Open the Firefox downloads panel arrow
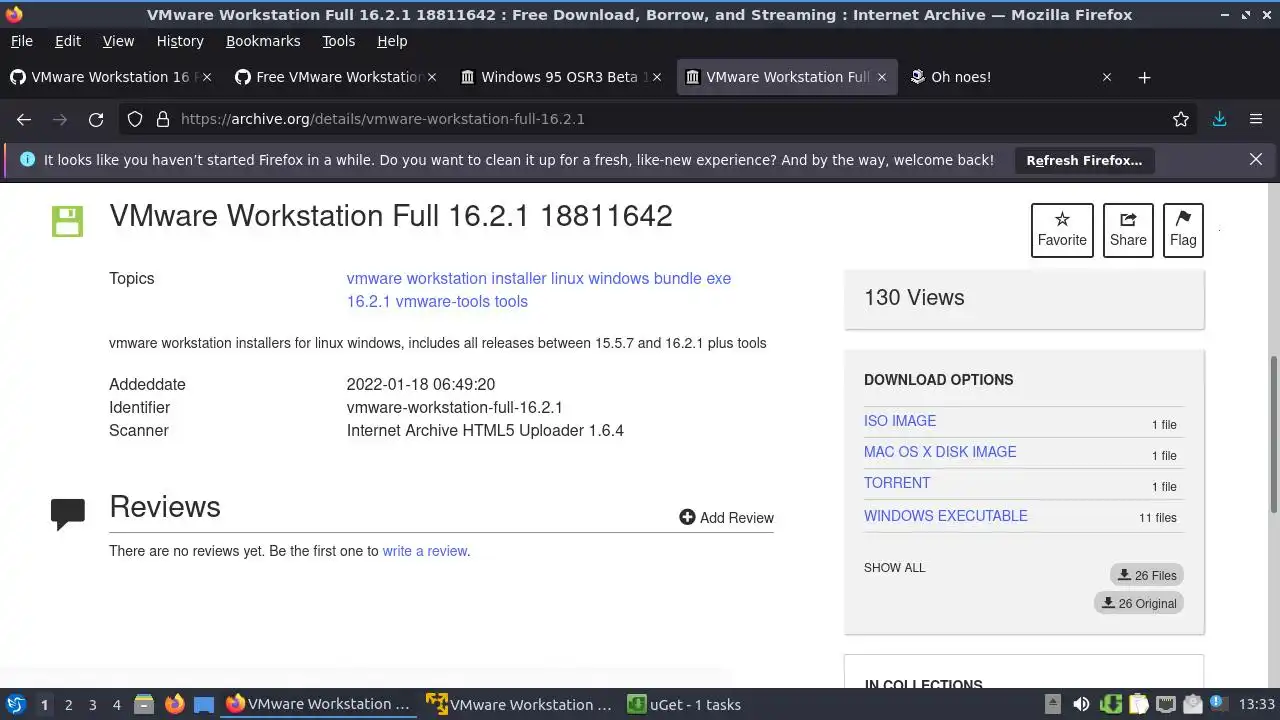The width and height of the screenshot is (1280, 720). tap(1219, 119)
